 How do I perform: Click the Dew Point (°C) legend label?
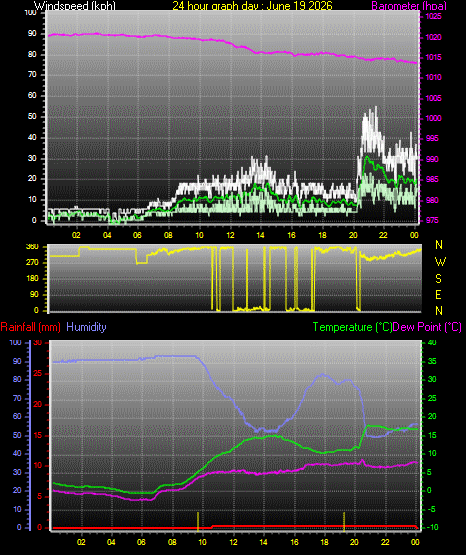tap(427, 327)
